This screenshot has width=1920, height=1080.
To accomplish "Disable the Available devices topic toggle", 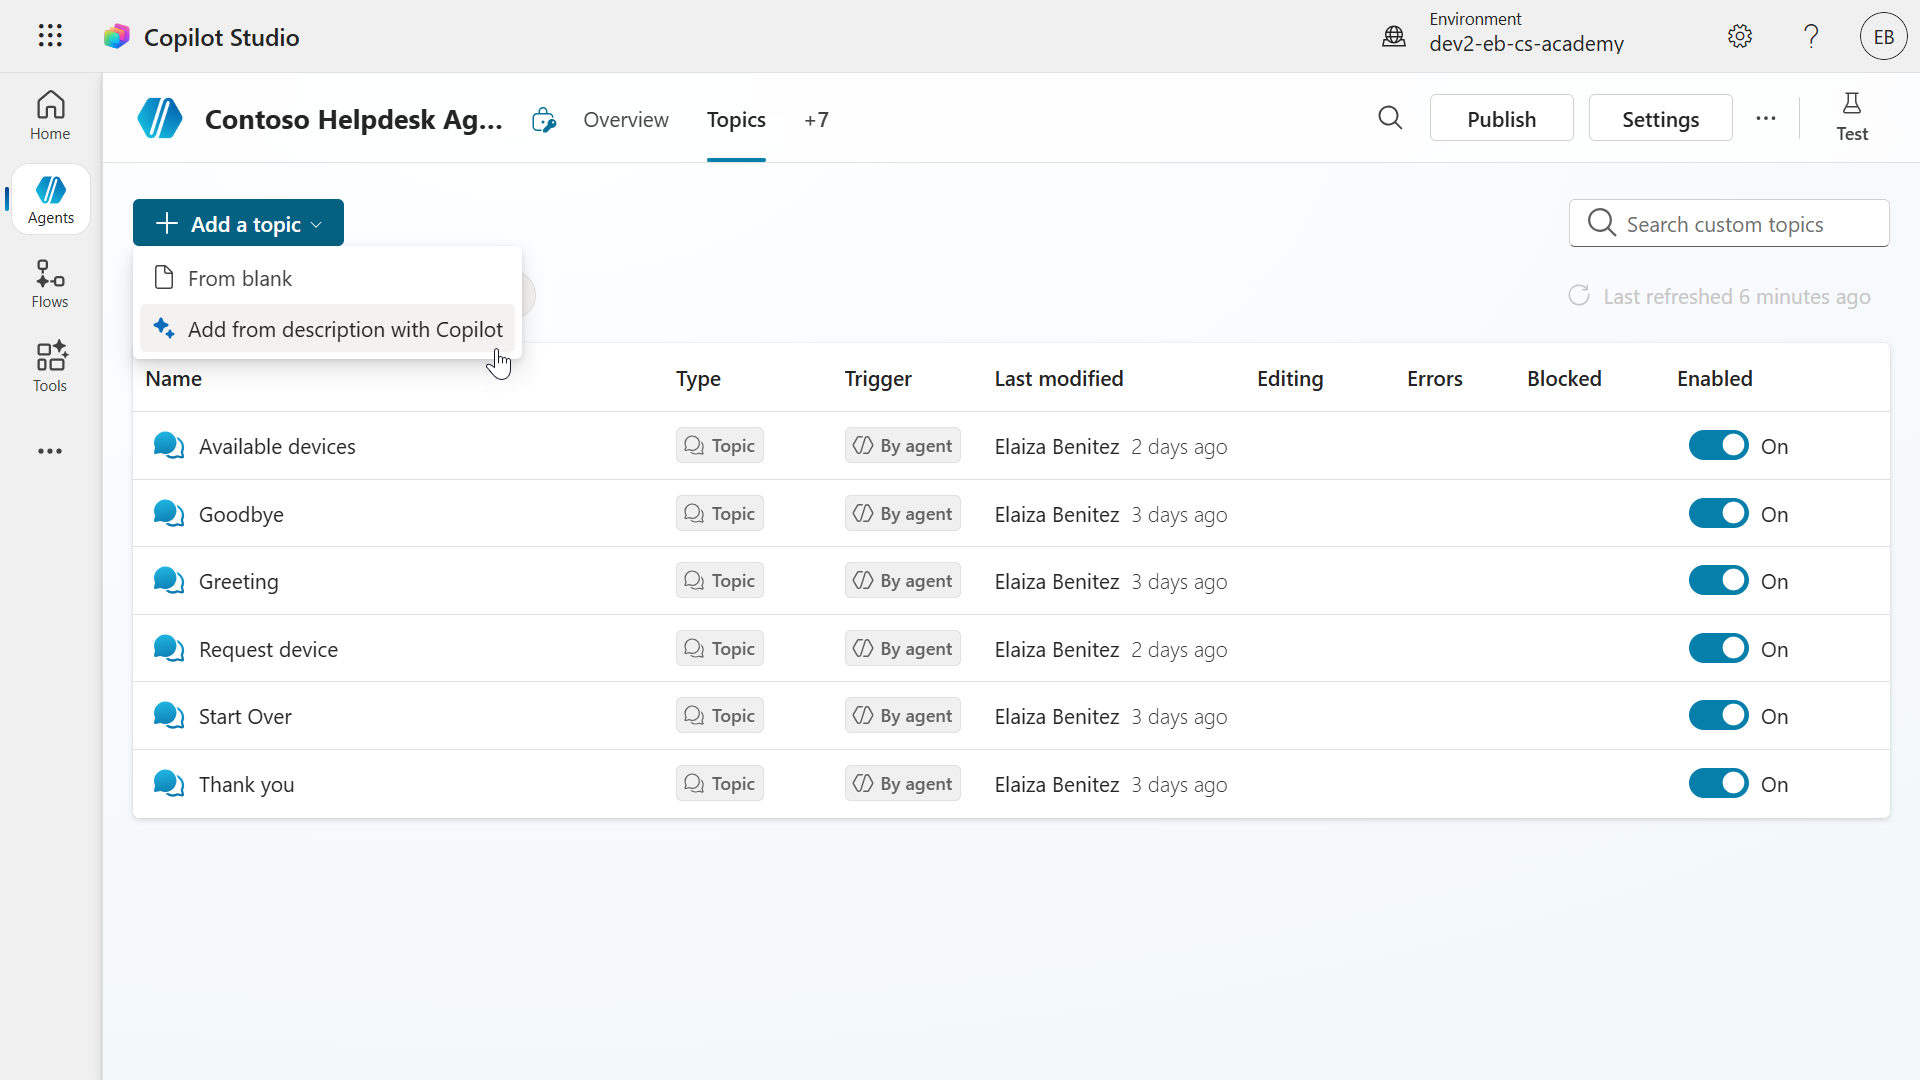I will click(x=1718, y=446).
